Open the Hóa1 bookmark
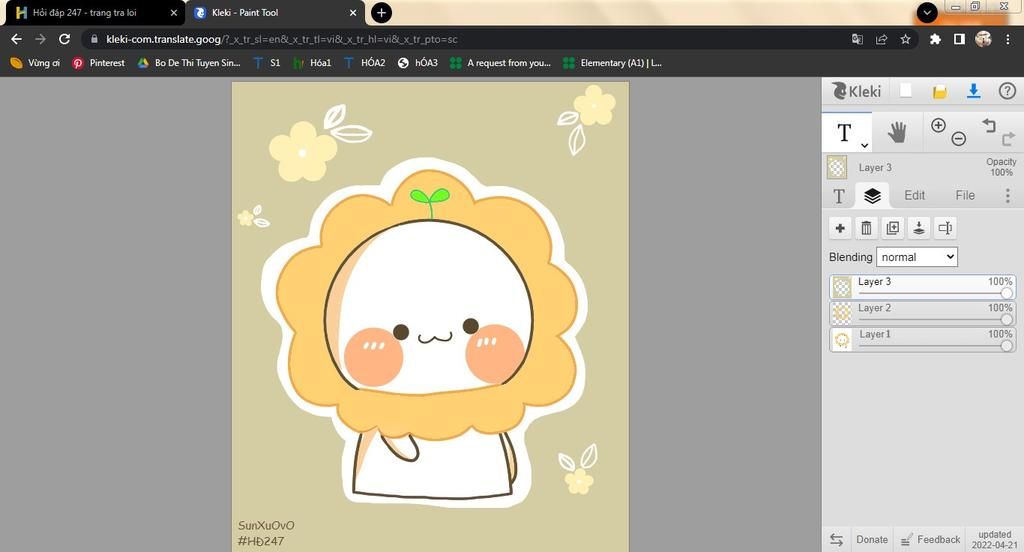 click(x=312, y=63)
